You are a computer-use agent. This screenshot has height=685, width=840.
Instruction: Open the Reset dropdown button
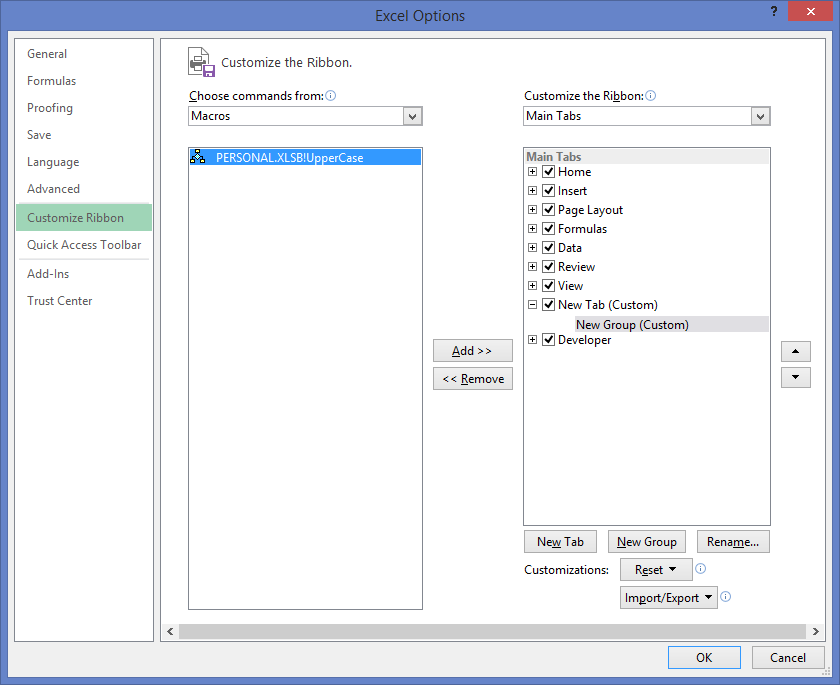656,569
